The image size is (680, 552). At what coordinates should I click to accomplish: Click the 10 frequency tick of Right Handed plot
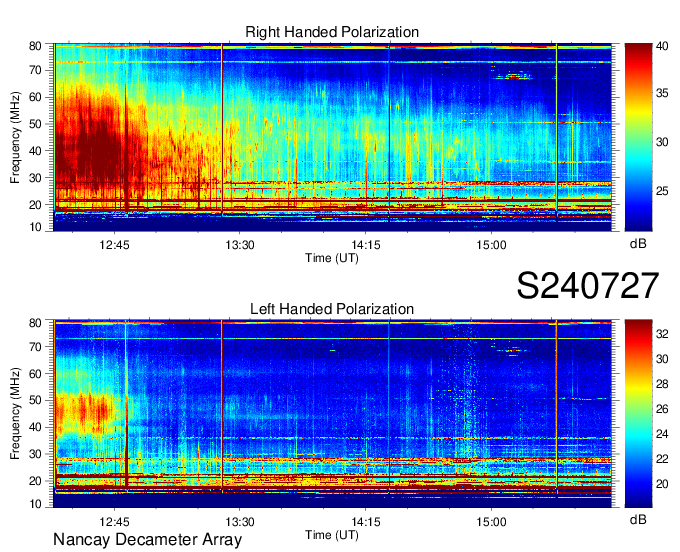35,227
